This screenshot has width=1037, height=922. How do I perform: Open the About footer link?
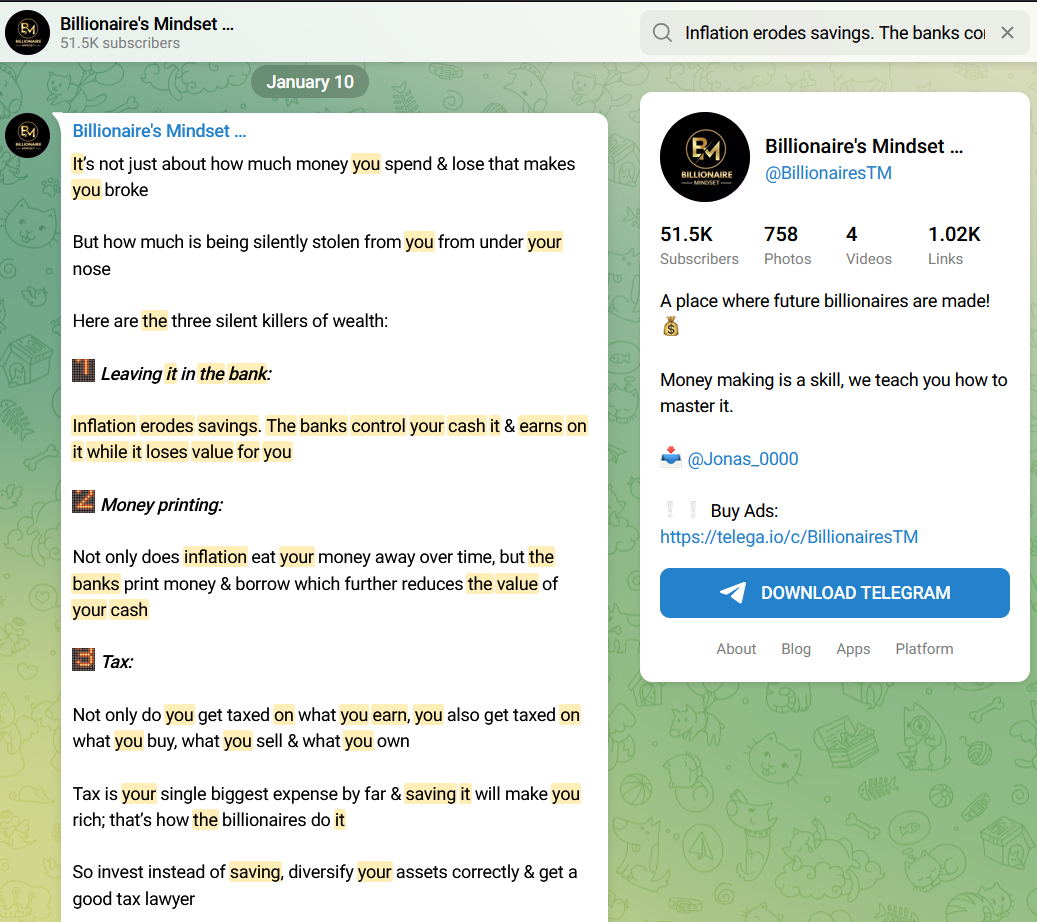pos(736,649)
